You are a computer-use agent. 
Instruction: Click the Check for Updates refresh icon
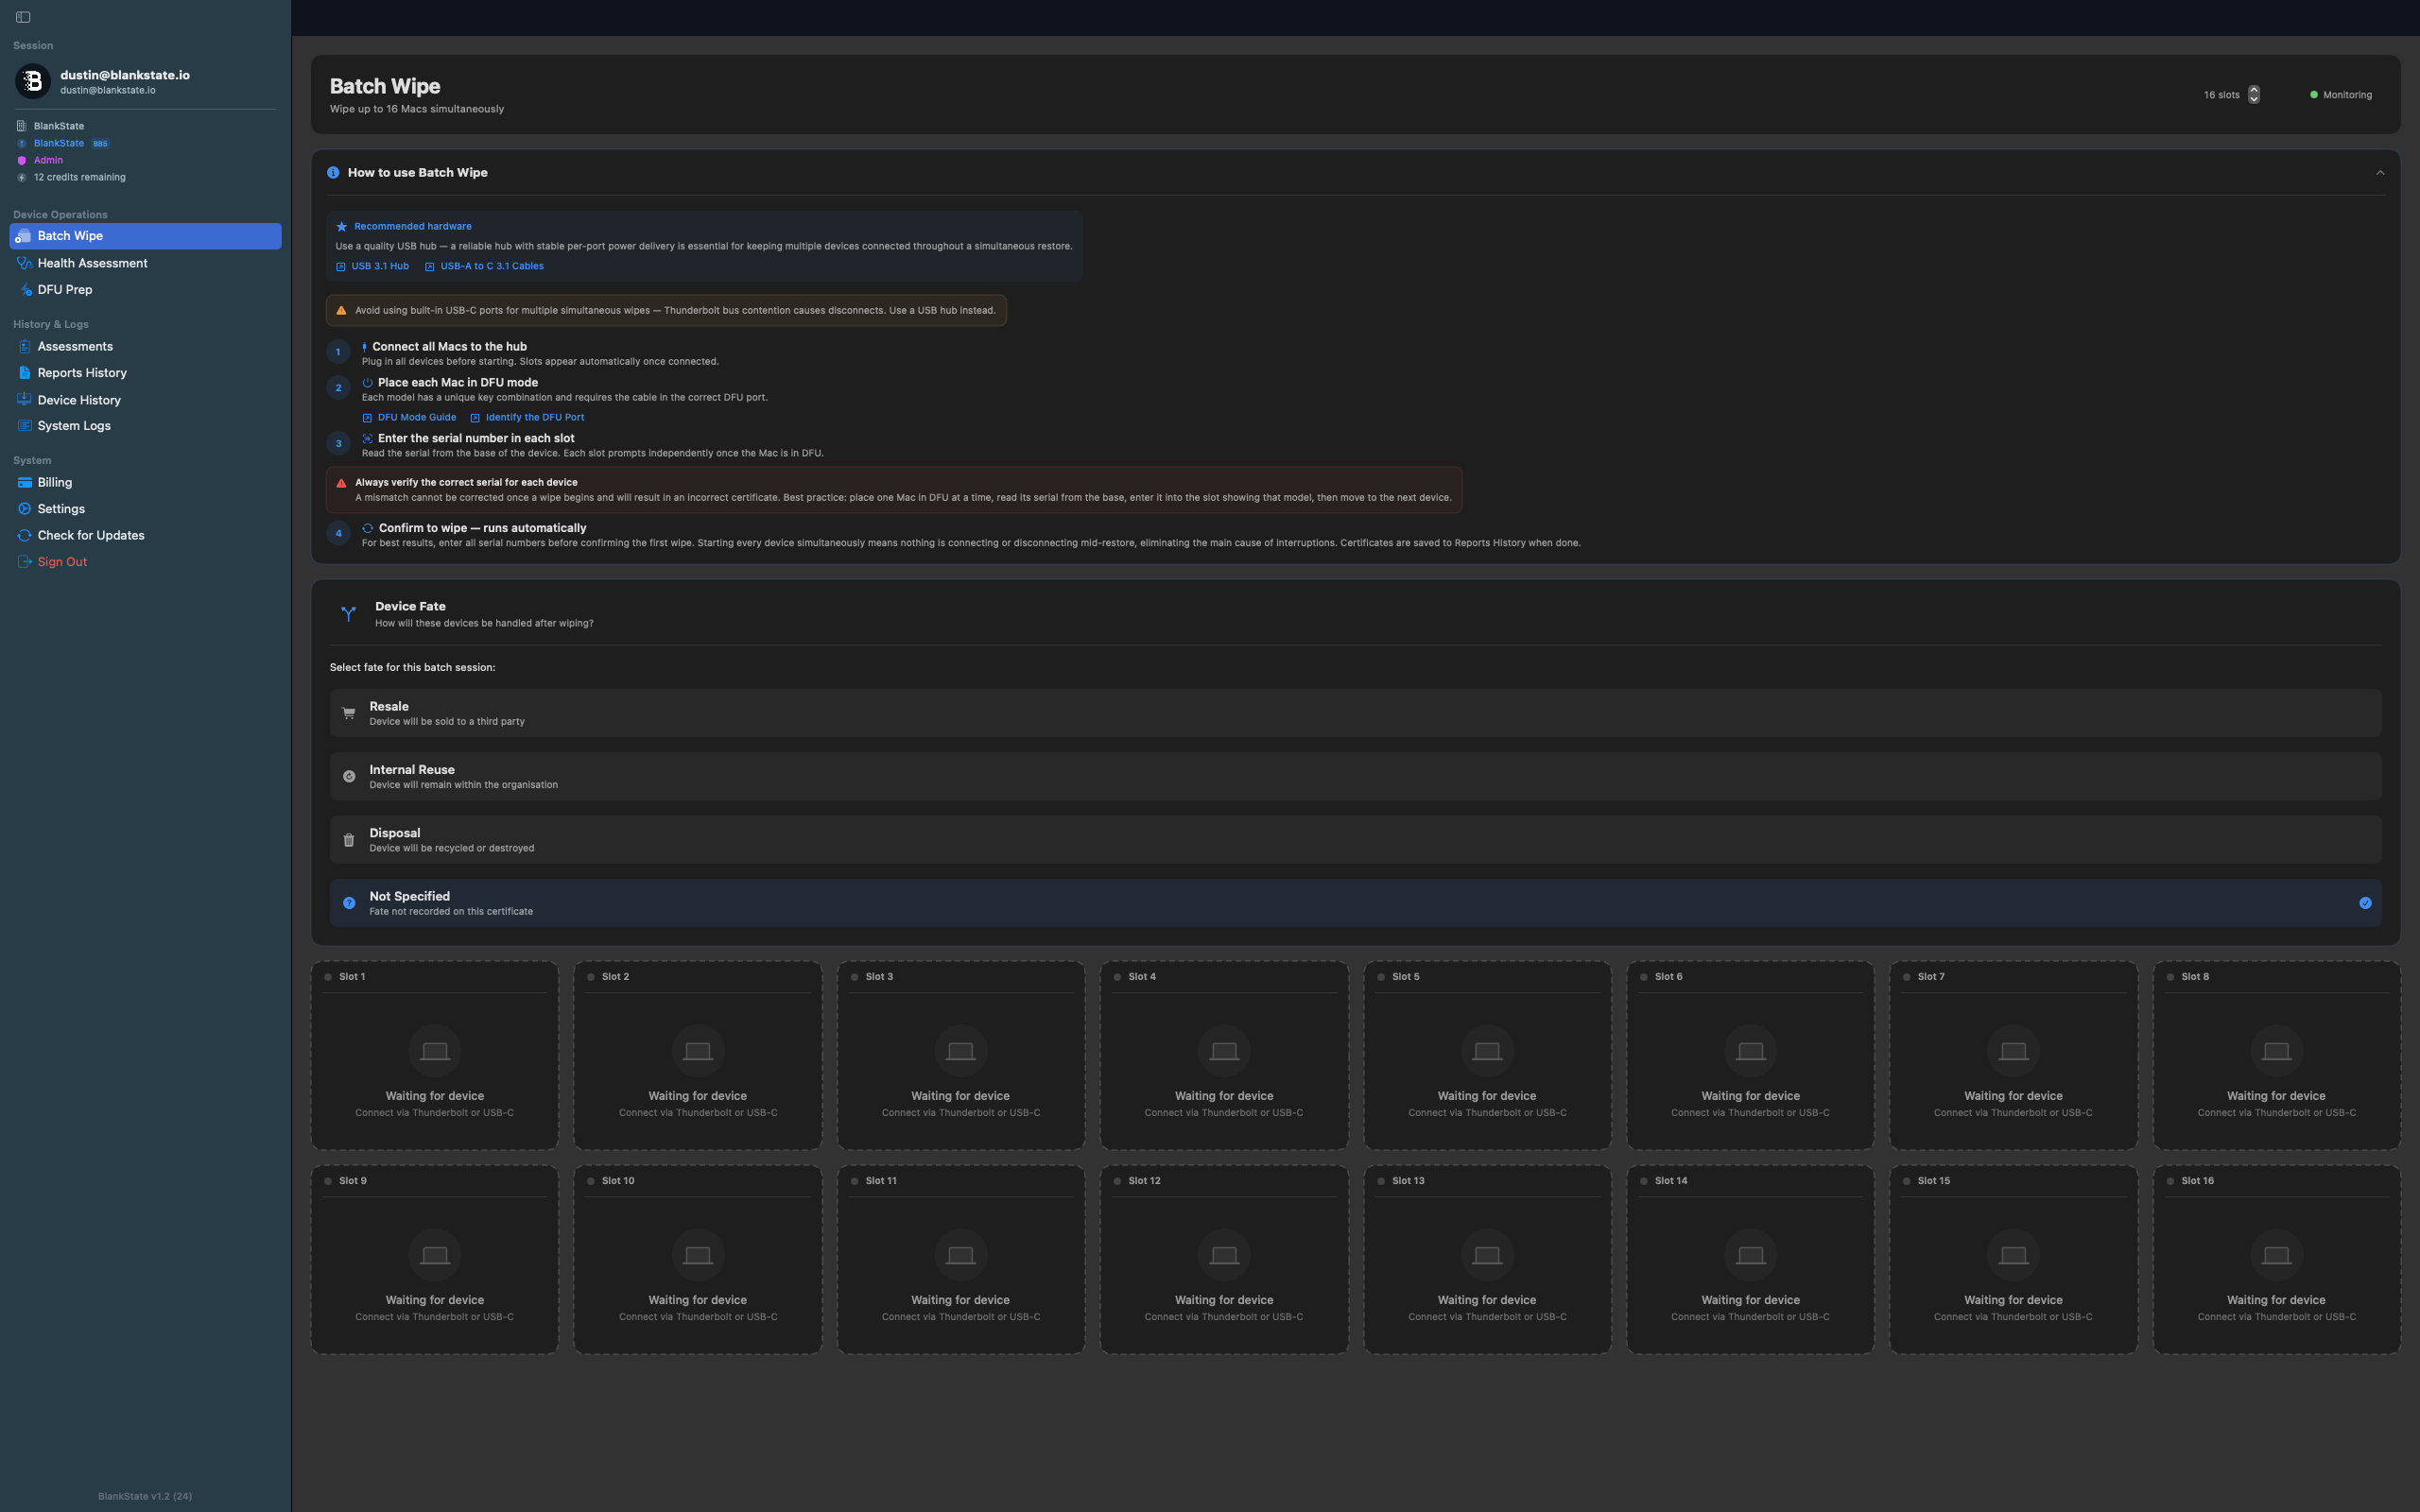[24, 535]
